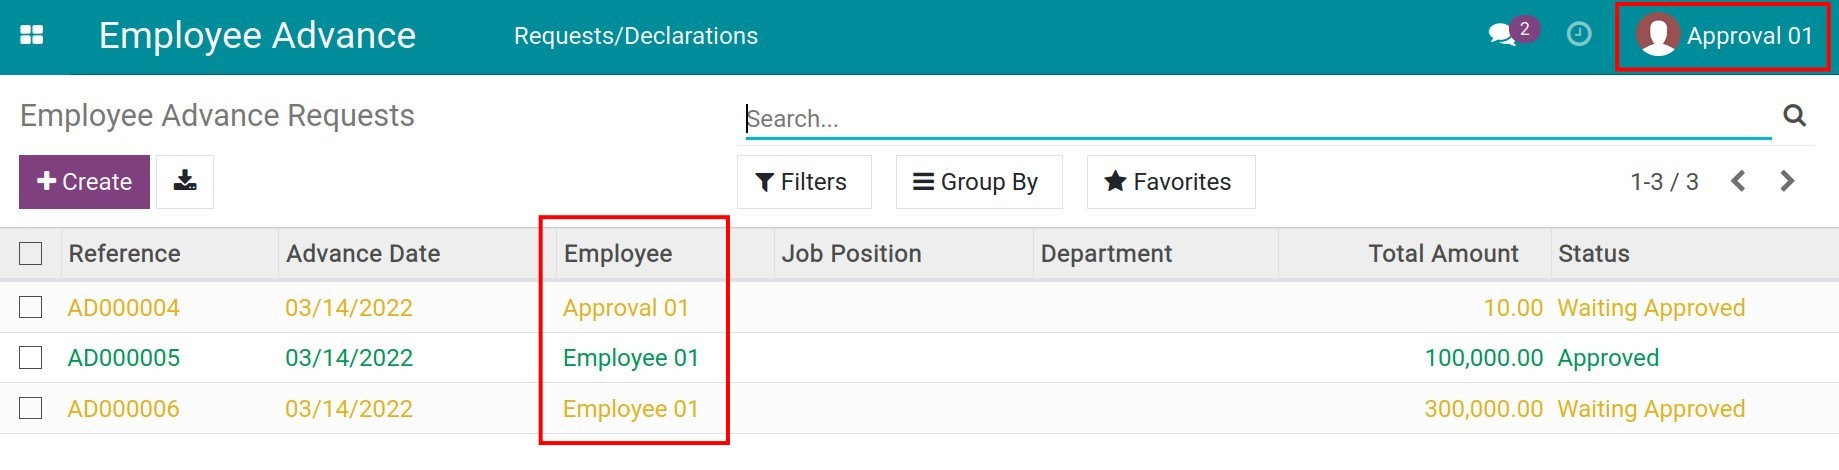Check the AD000006 row checkbox

31,408
